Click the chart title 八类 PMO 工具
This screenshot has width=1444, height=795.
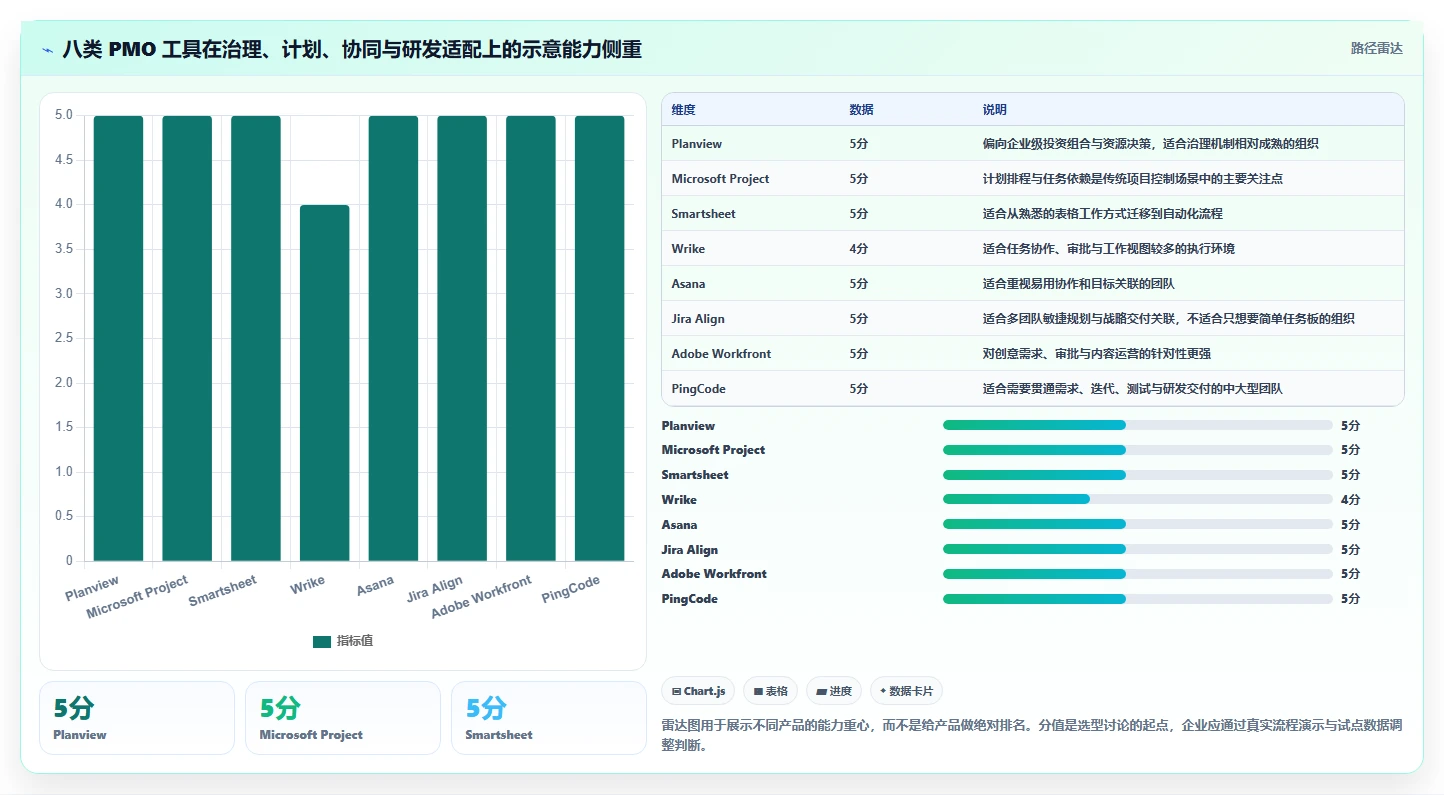click(x=352, y=49)
